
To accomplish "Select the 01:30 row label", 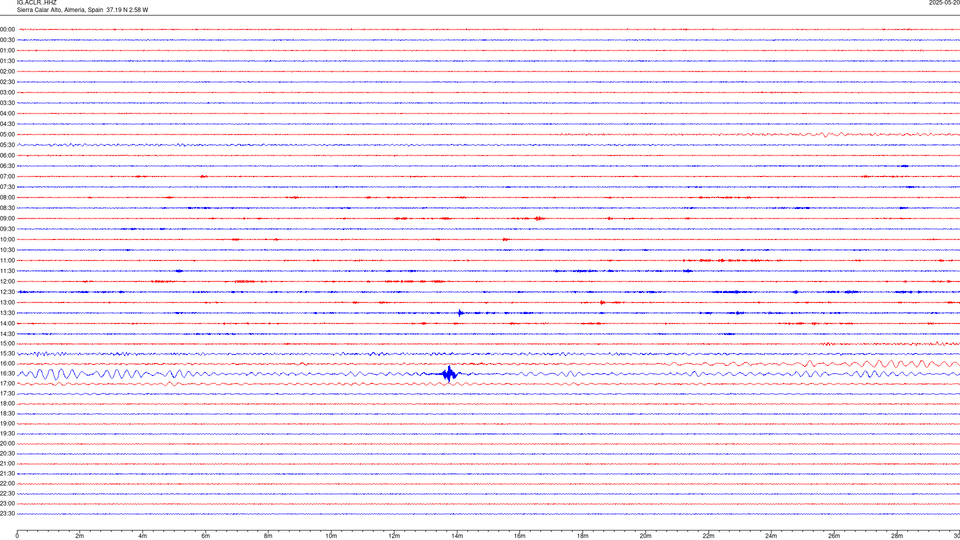I will (7, 61).
